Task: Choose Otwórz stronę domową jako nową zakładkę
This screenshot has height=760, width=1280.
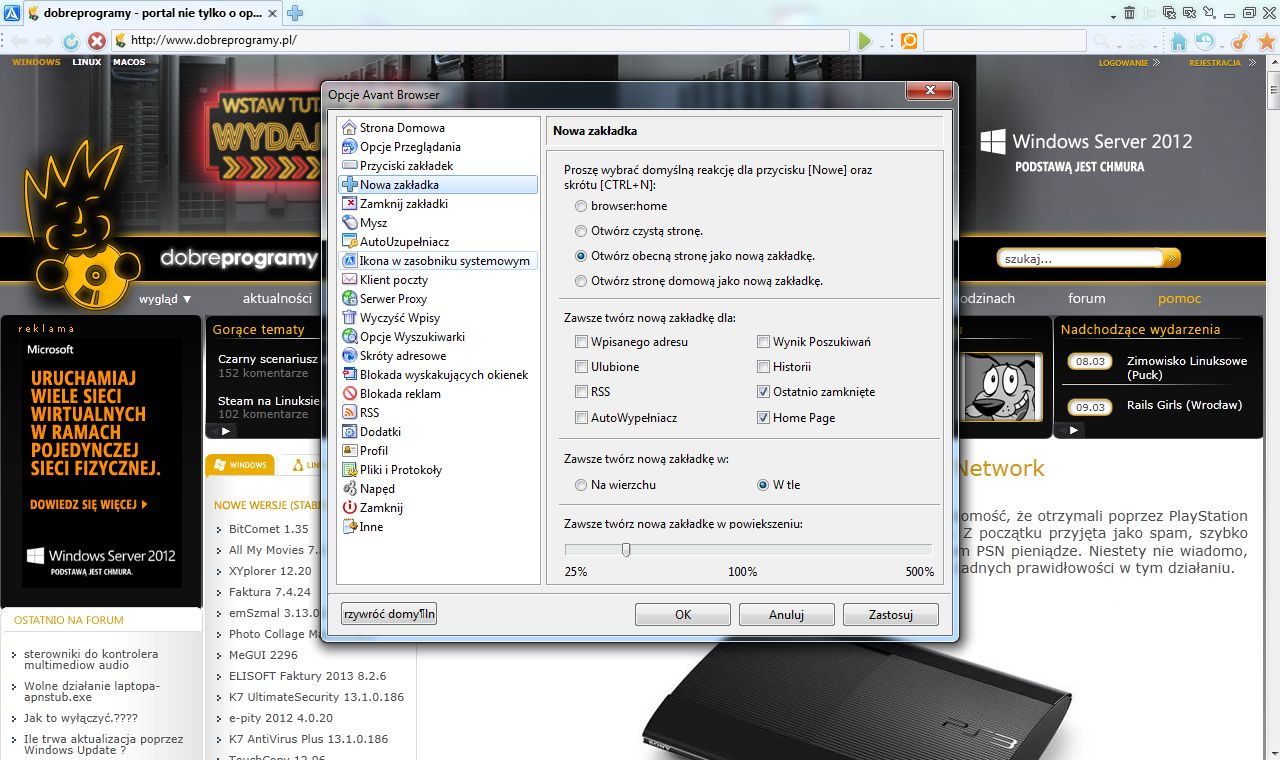Action: point(581,281)
